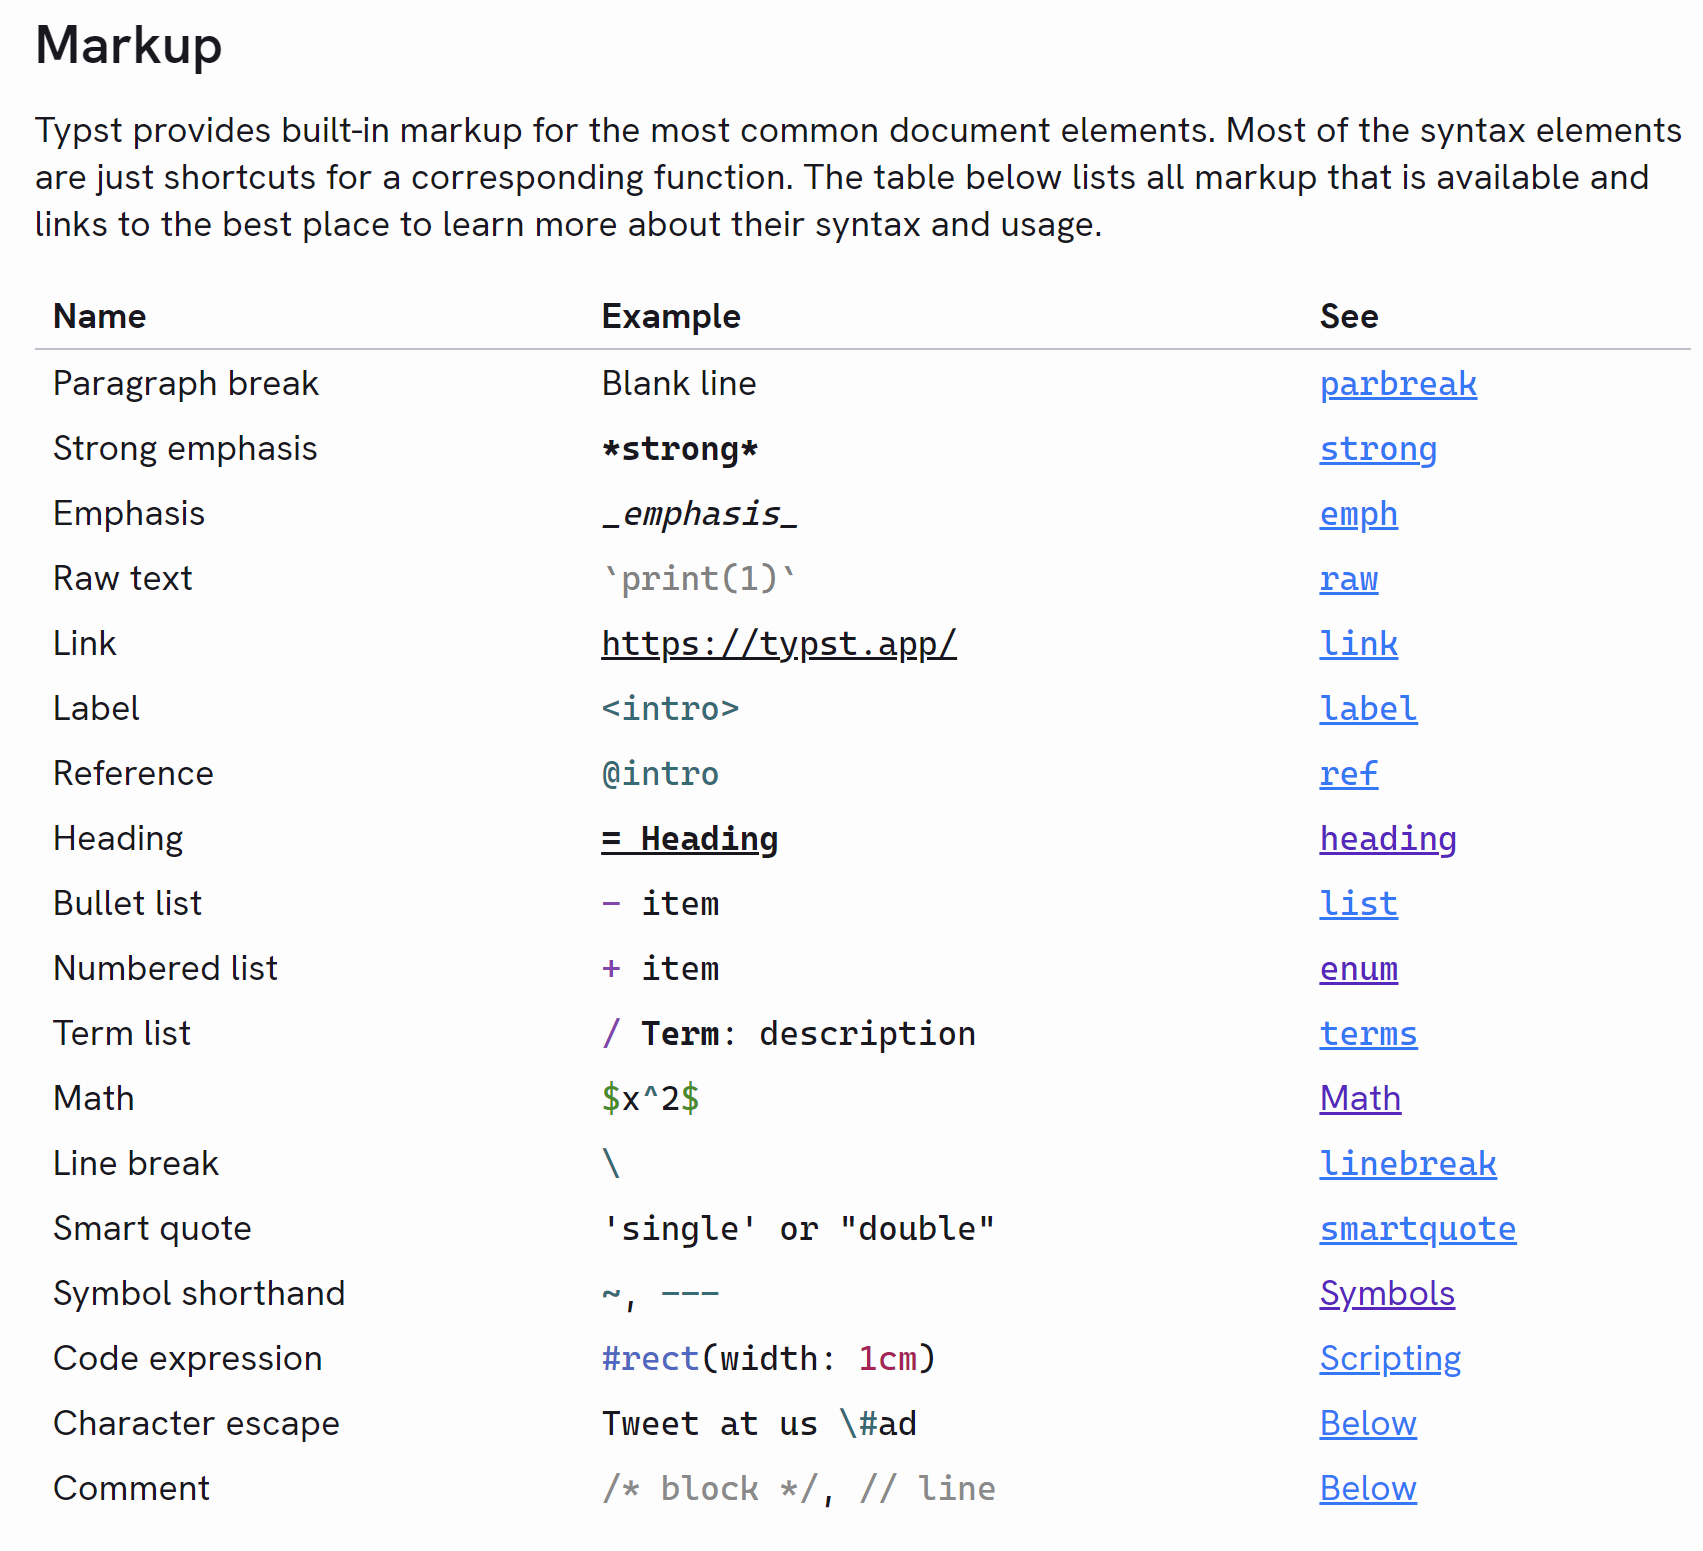
Task: Open the Scripting reference link
Action: click(1389, 1359)
